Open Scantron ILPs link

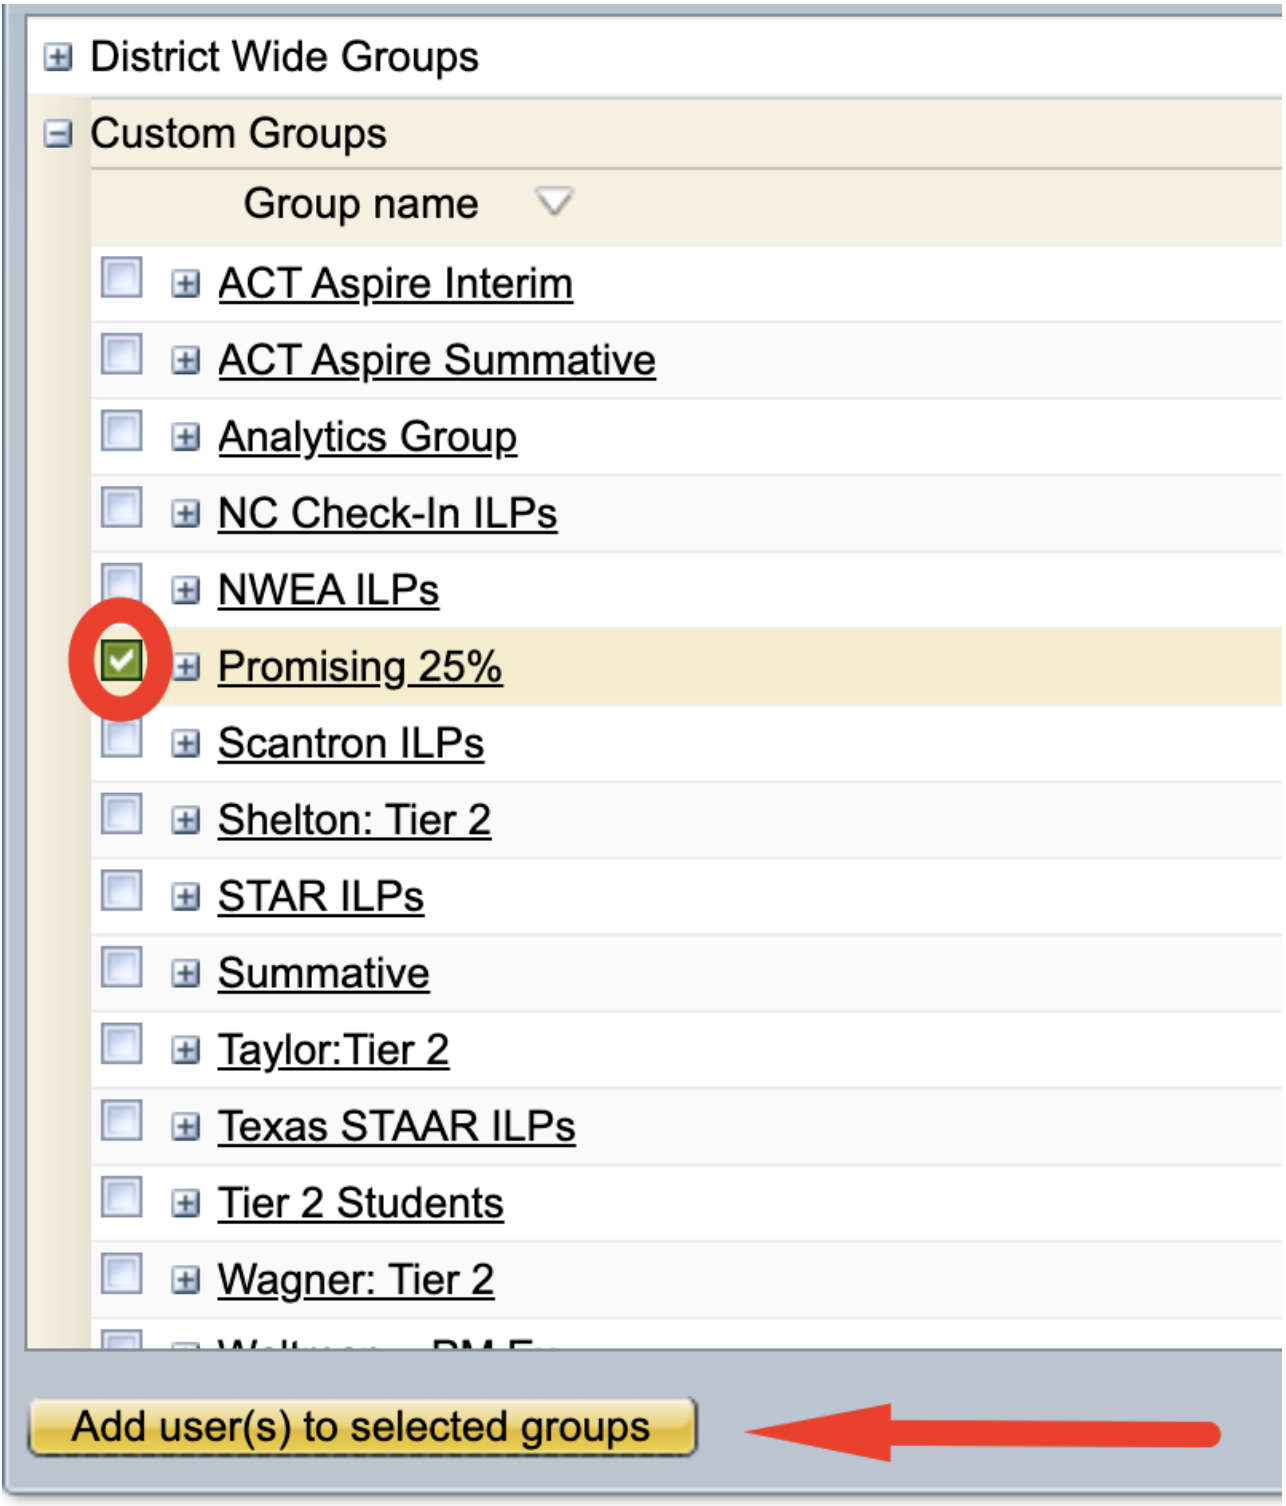coord(351,743)
